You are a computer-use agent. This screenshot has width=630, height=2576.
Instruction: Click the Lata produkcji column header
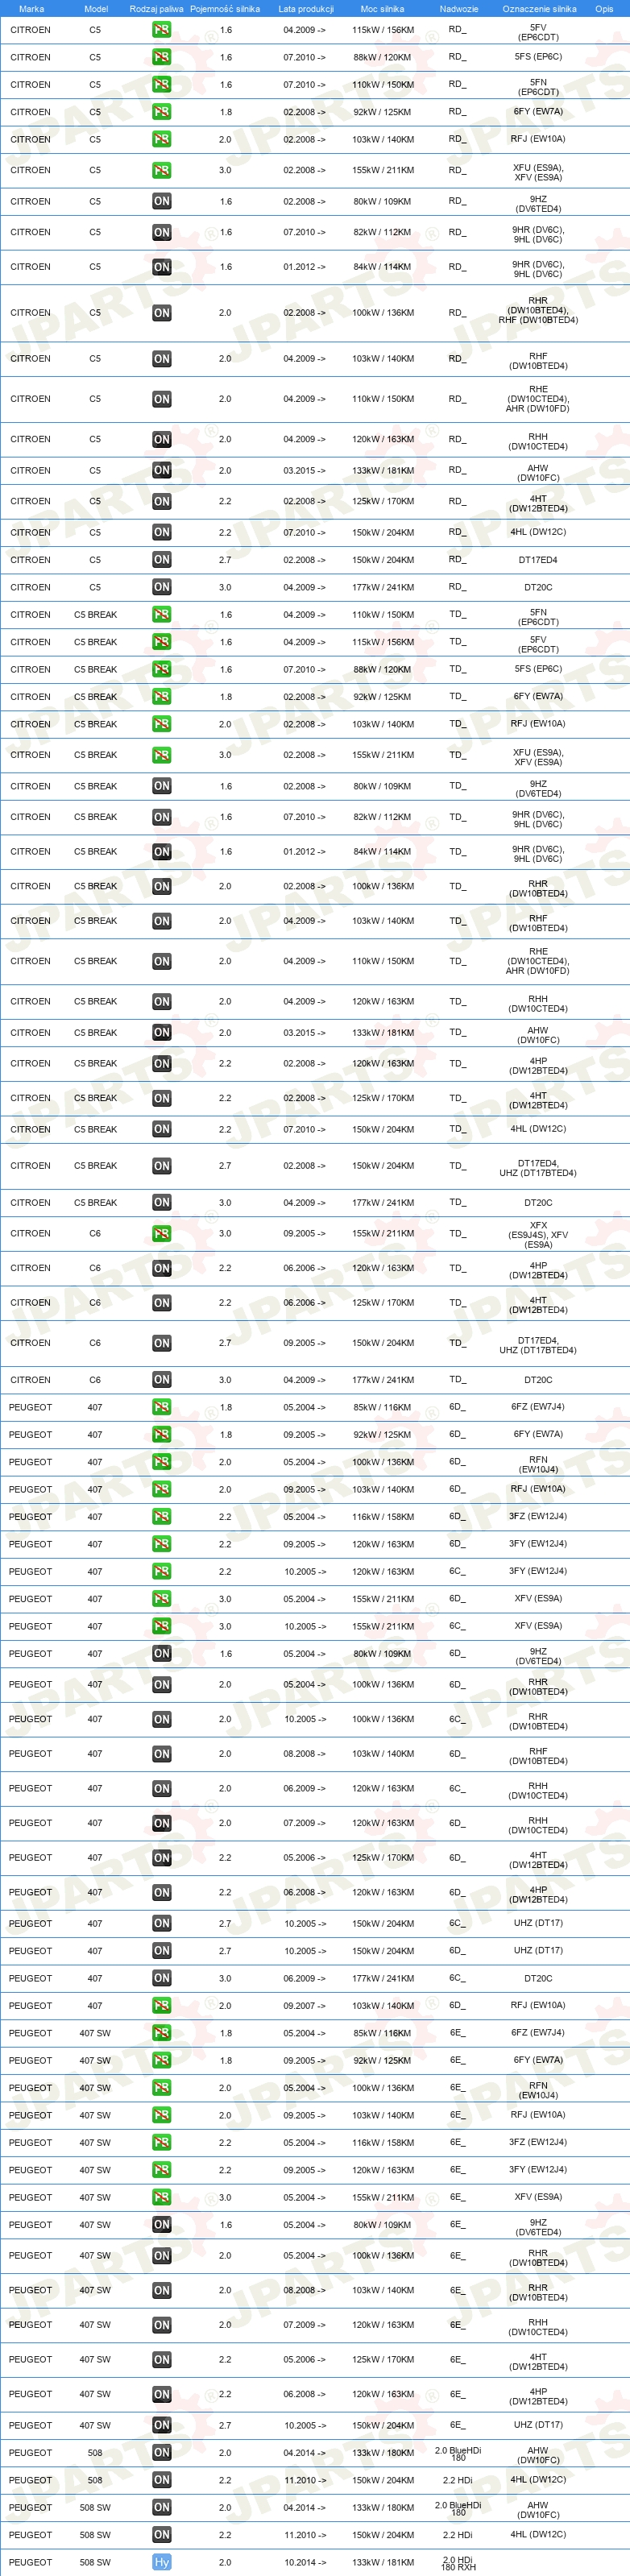pyautogui.click(x=305, y=9)
